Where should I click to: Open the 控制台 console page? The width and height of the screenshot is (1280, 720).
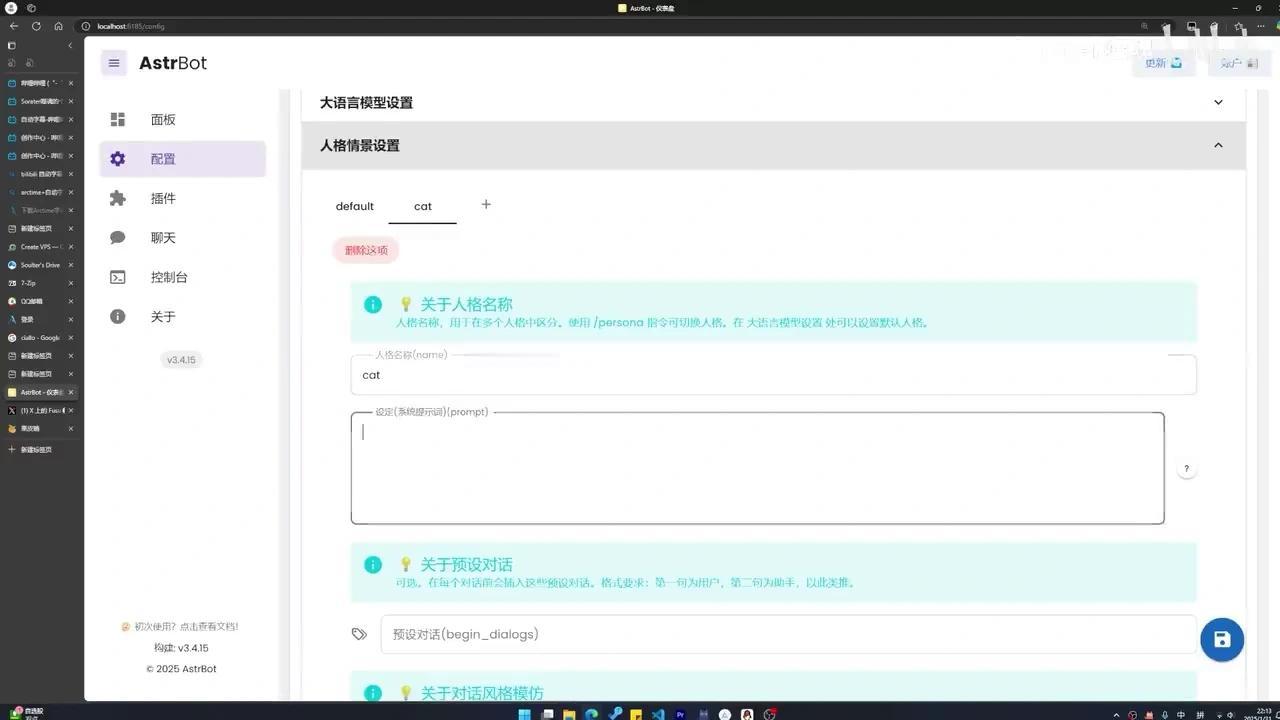pos(183,277)
